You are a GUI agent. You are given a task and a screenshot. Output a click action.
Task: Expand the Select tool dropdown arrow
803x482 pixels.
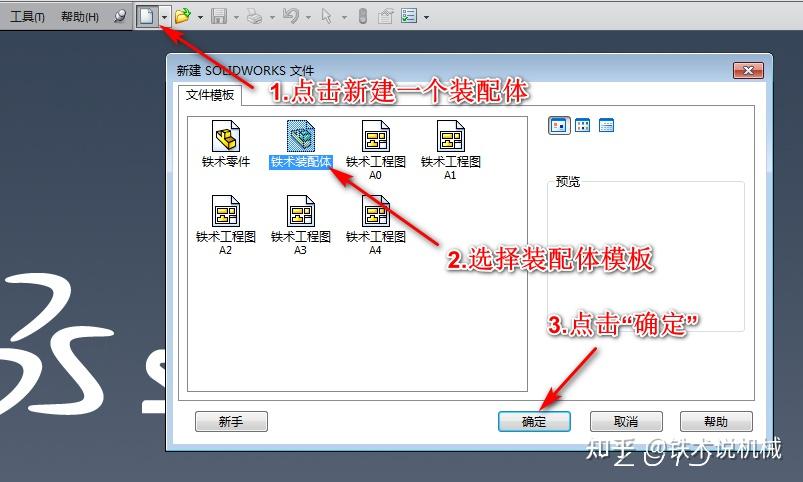[x=344, y=17]
